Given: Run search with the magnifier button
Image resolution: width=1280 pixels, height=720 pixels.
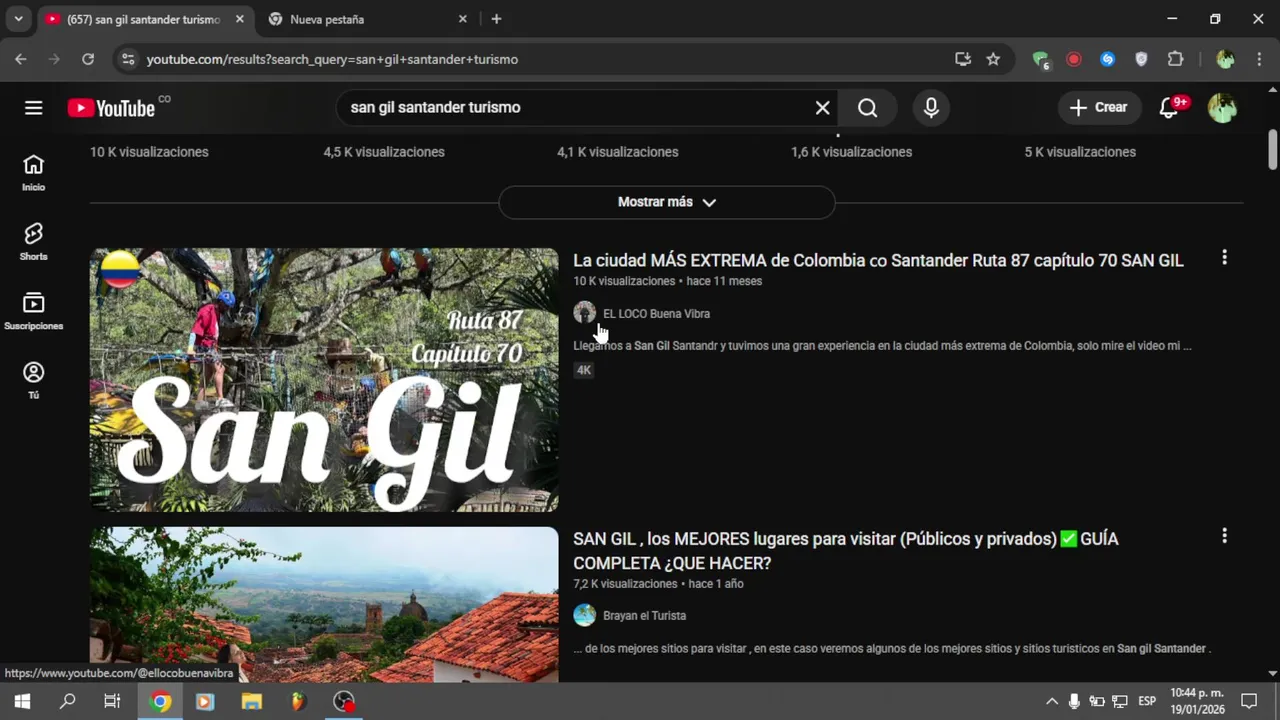Looking at the screenshot, I should click(867, 108).
